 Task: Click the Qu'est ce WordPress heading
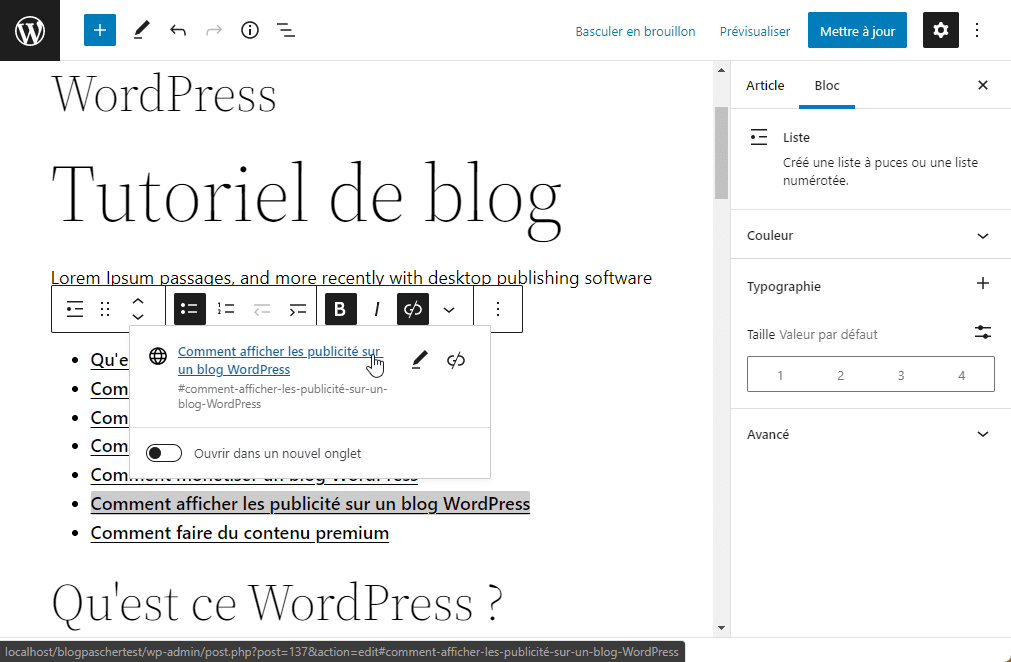(x=277, y=603)
